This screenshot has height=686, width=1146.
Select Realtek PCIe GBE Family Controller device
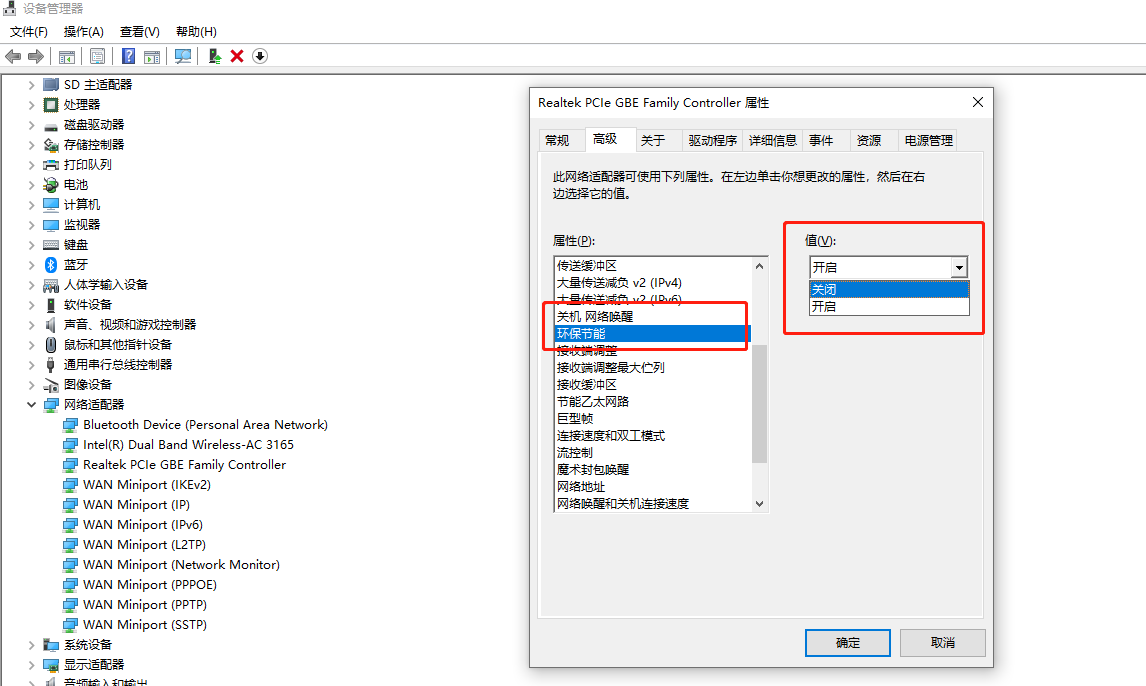[x=184, y=465]
